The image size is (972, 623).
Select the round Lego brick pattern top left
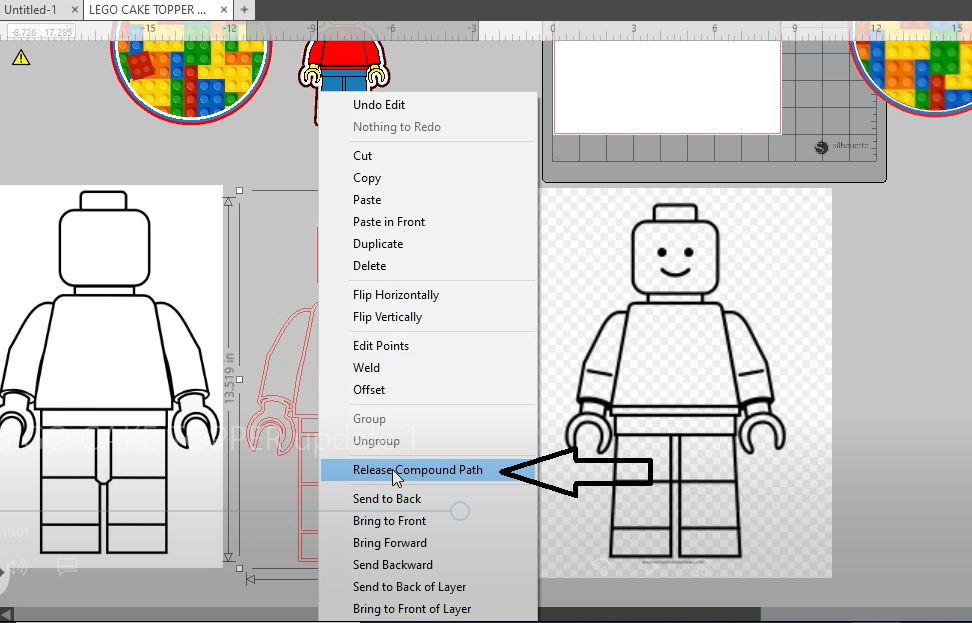click(x=191, y=73)
